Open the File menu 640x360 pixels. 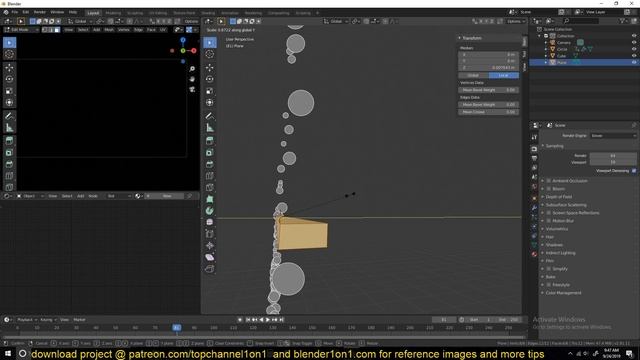(15, 12)
